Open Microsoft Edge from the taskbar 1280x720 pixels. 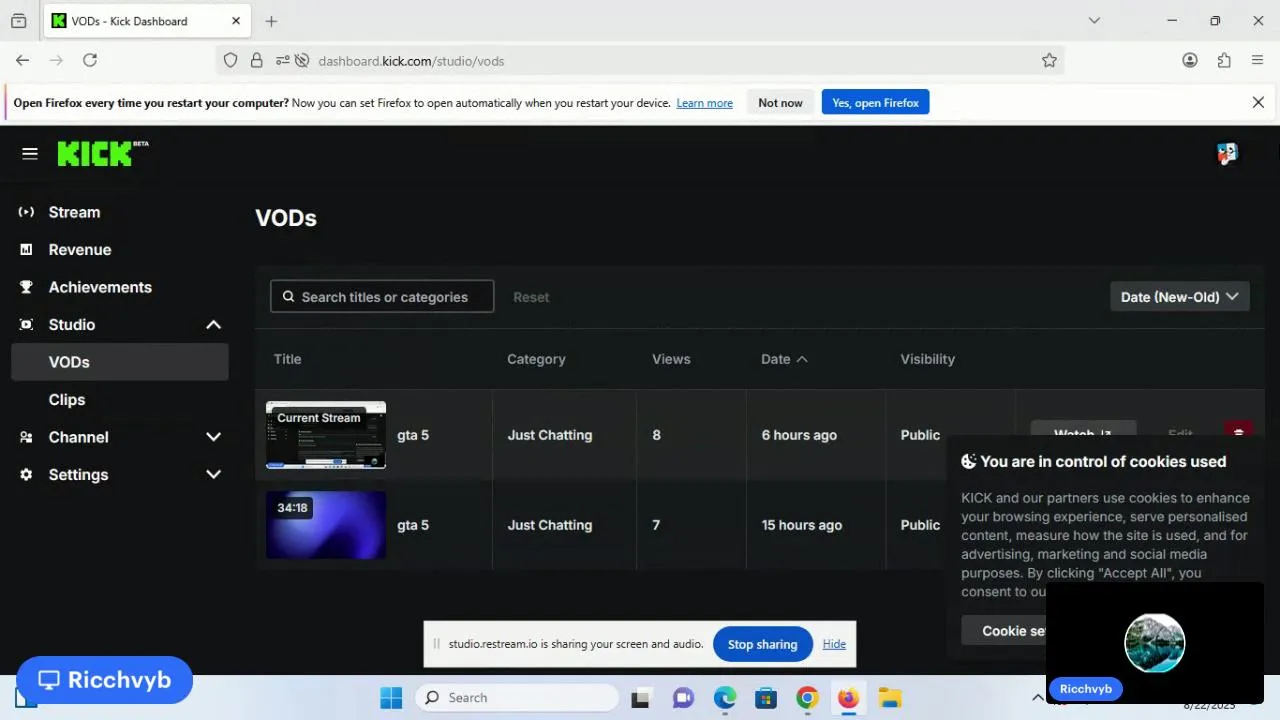pos(724,698)
